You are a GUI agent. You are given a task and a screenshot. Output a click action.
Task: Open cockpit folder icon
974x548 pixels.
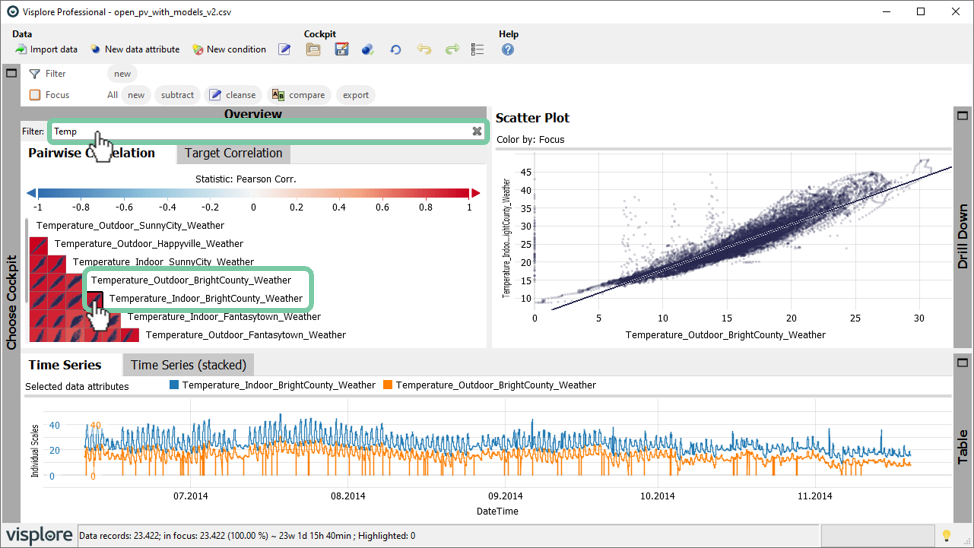pos(313,49)
